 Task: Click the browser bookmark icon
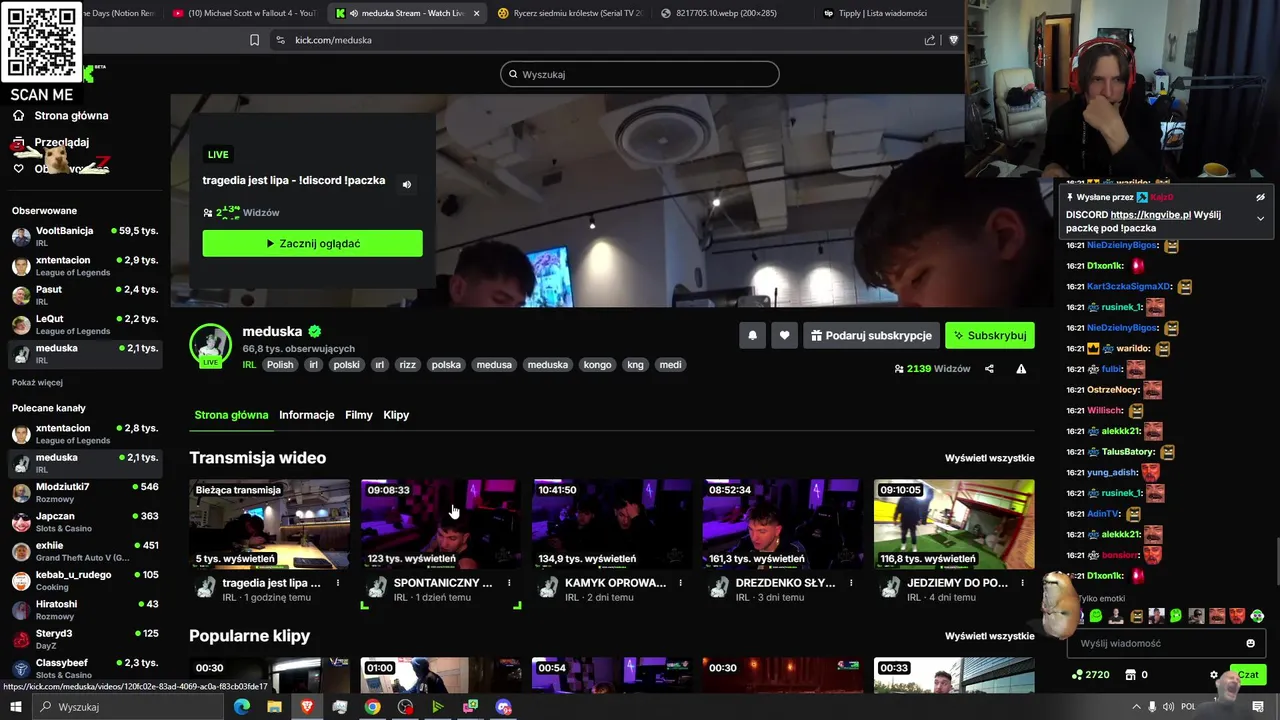pos(254,40)
